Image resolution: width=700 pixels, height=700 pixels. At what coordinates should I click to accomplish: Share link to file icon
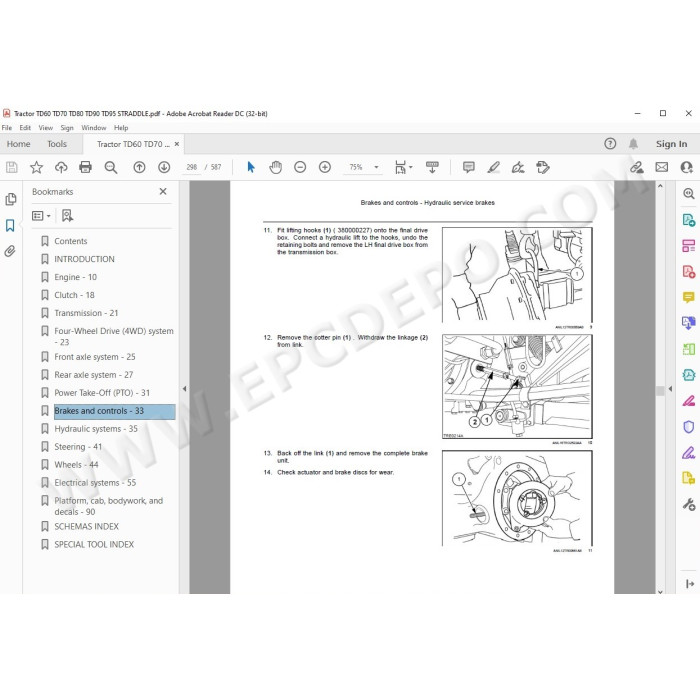click(x=637, y=167)
